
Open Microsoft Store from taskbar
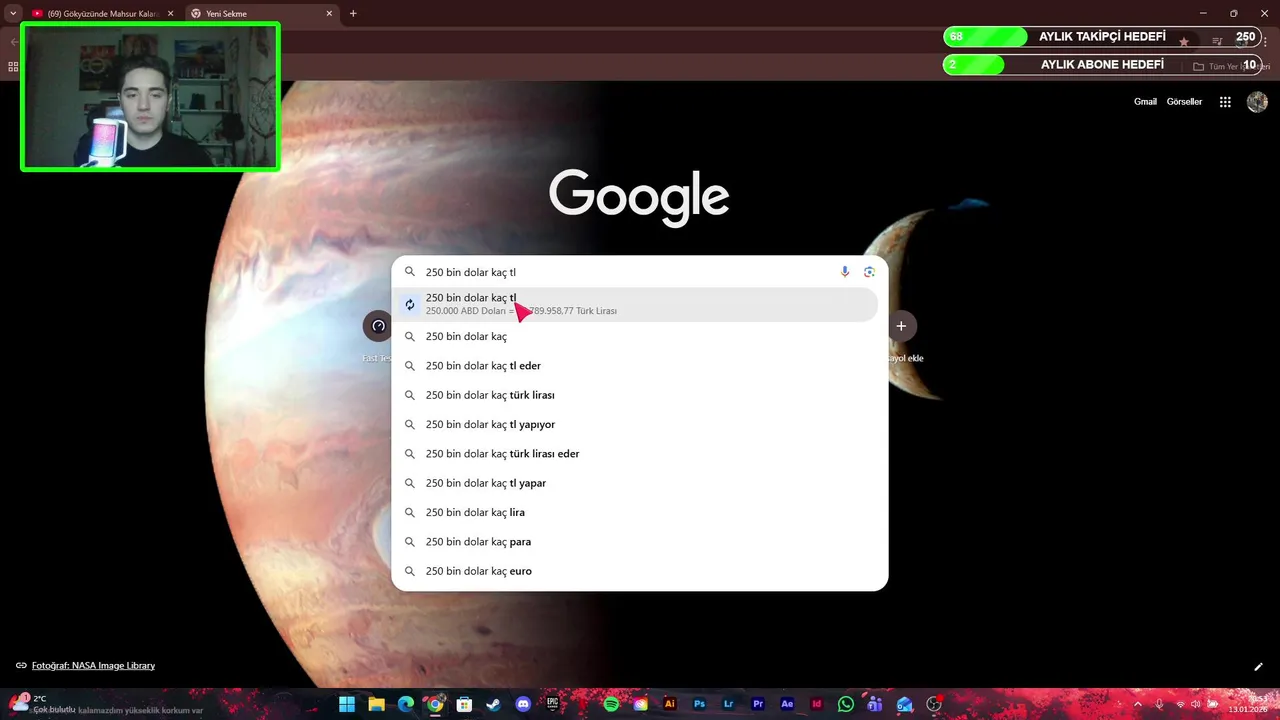(464, 704)
